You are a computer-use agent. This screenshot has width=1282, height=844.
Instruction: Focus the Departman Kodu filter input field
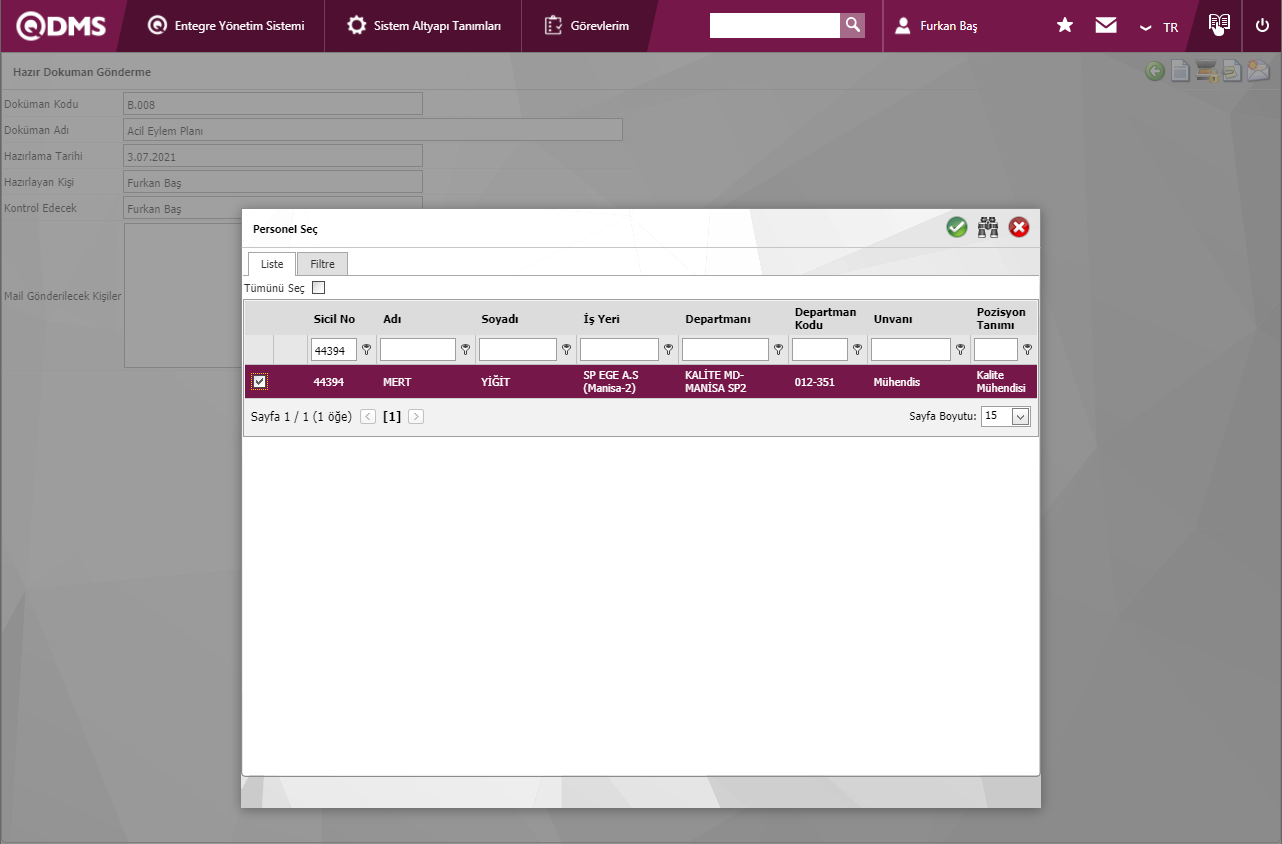click(x=820, y=350)
